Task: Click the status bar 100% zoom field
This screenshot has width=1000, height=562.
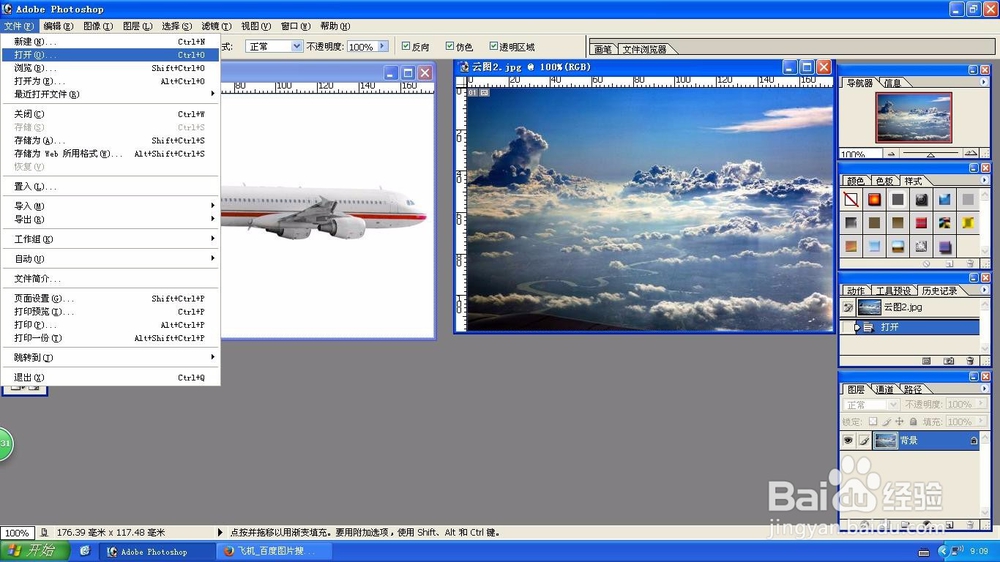Action: click(x=17, y=533)
